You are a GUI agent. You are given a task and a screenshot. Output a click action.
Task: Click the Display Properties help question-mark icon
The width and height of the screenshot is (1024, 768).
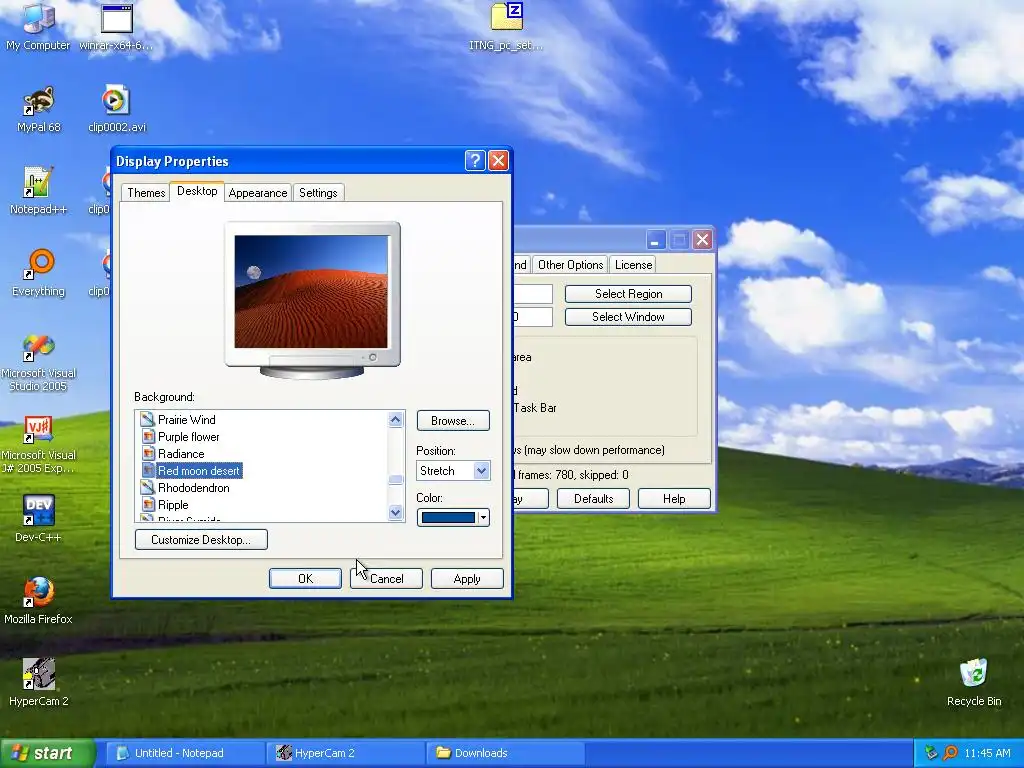click(x=475, y=161)
